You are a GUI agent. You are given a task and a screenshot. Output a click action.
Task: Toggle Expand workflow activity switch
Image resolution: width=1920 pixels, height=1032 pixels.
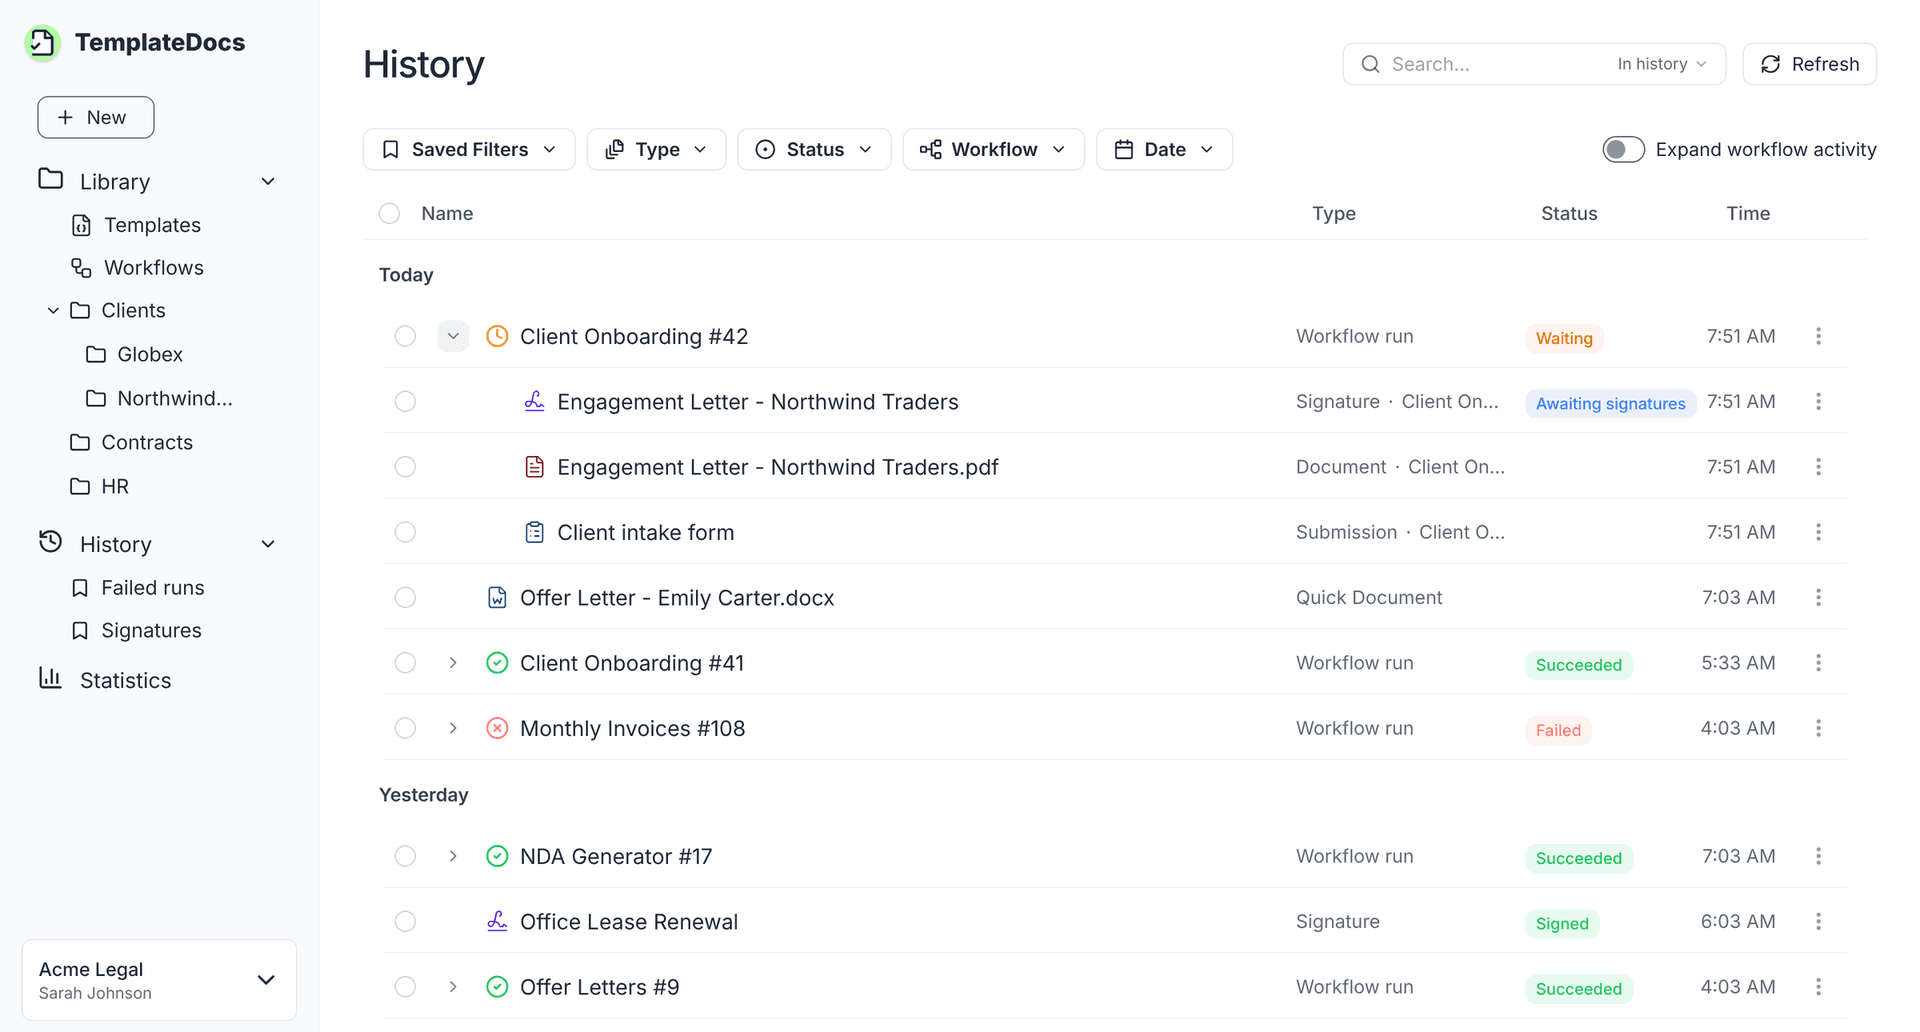coord(1623,149)
